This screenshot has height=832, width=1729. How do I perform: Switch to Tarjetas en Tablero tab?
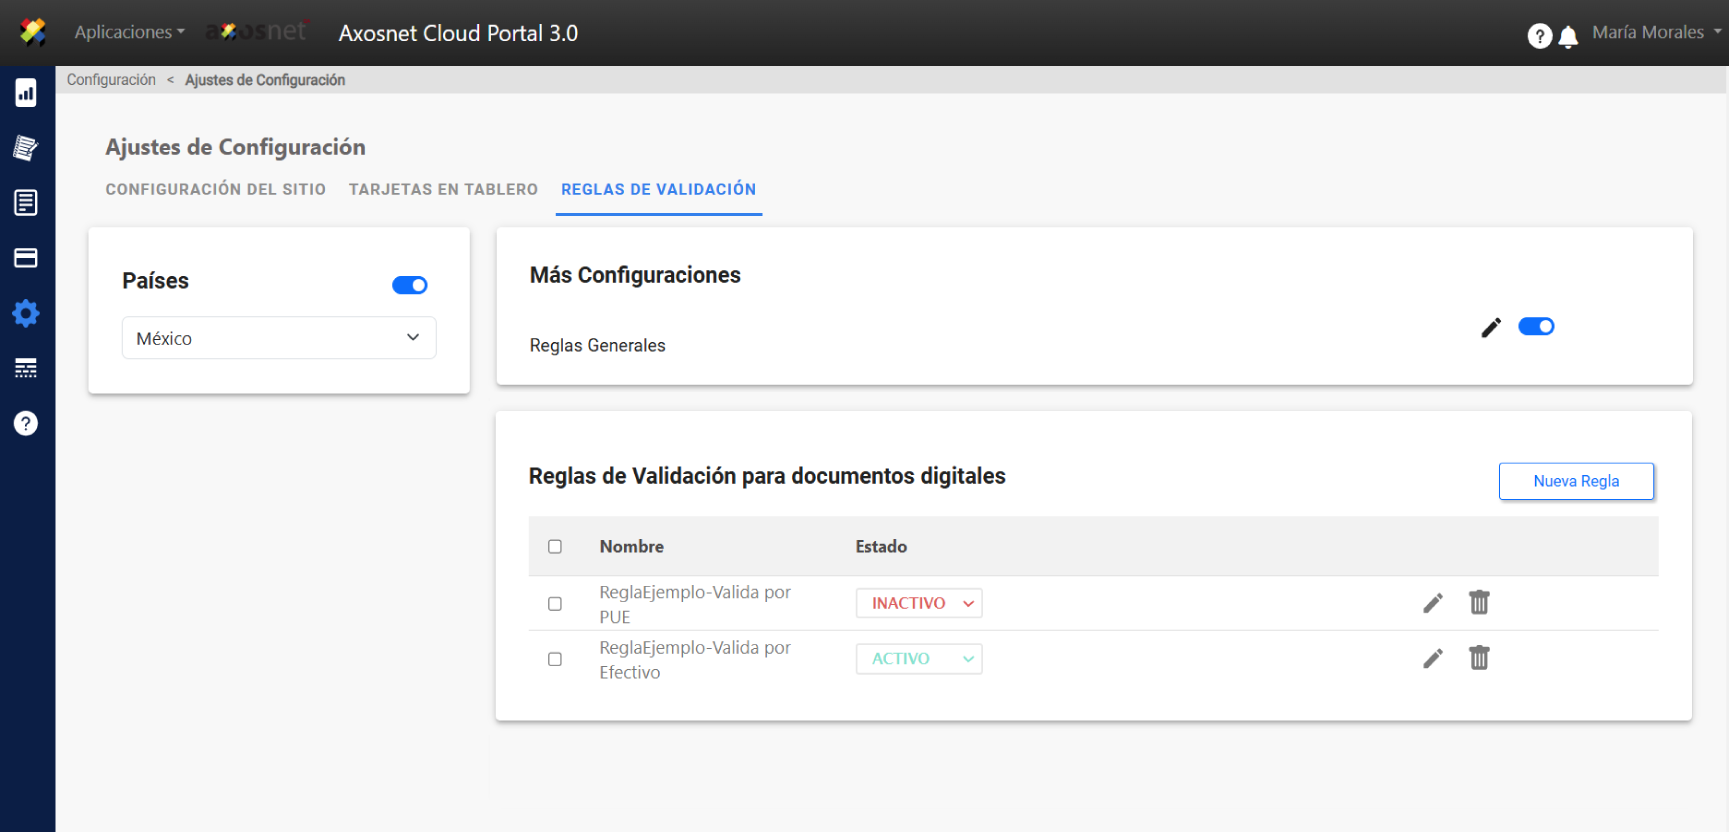[443, 189]
